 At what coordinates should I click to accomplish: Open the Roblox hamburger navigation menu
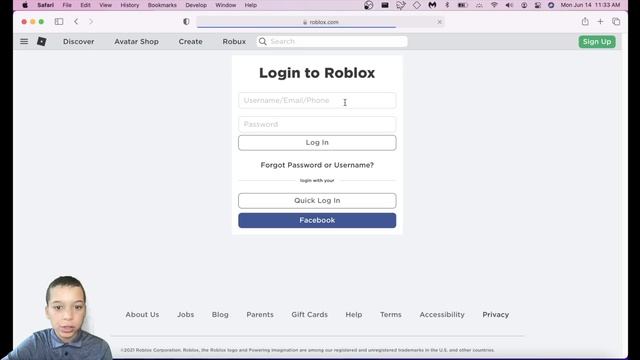pyautogui.click(x=24, y=41)
